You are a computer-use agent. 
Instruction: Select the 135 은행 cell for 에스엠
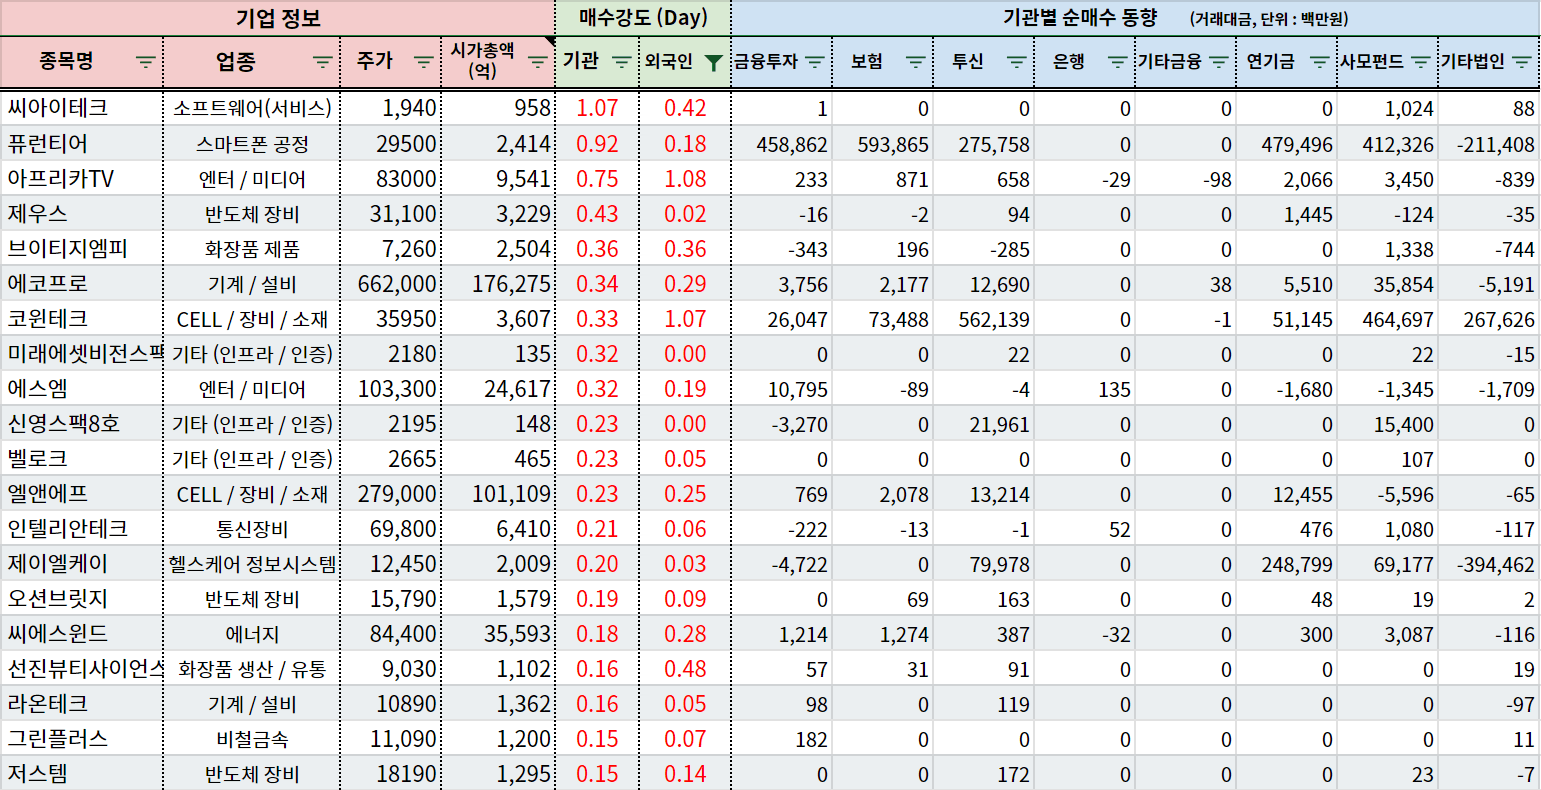click(x=1085, y=388)
